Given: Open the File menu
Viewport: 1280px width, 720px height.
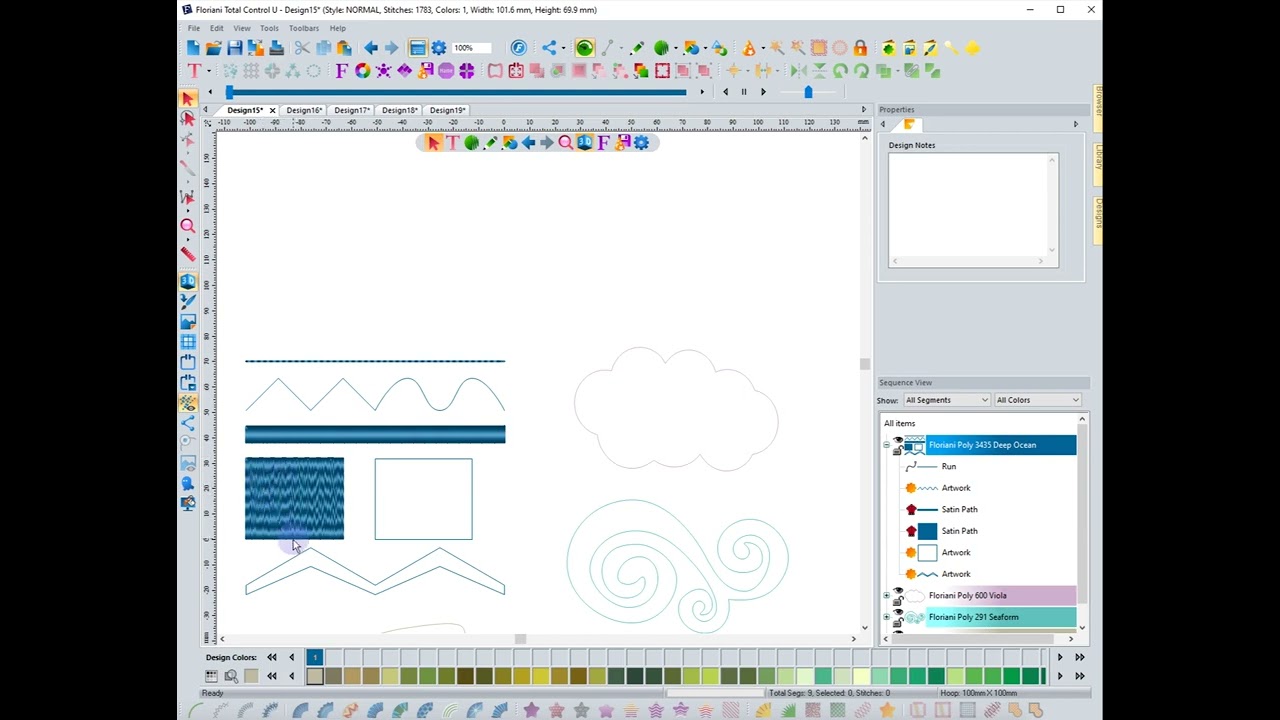Looking at the screenshot, I should tap(194, 28).
